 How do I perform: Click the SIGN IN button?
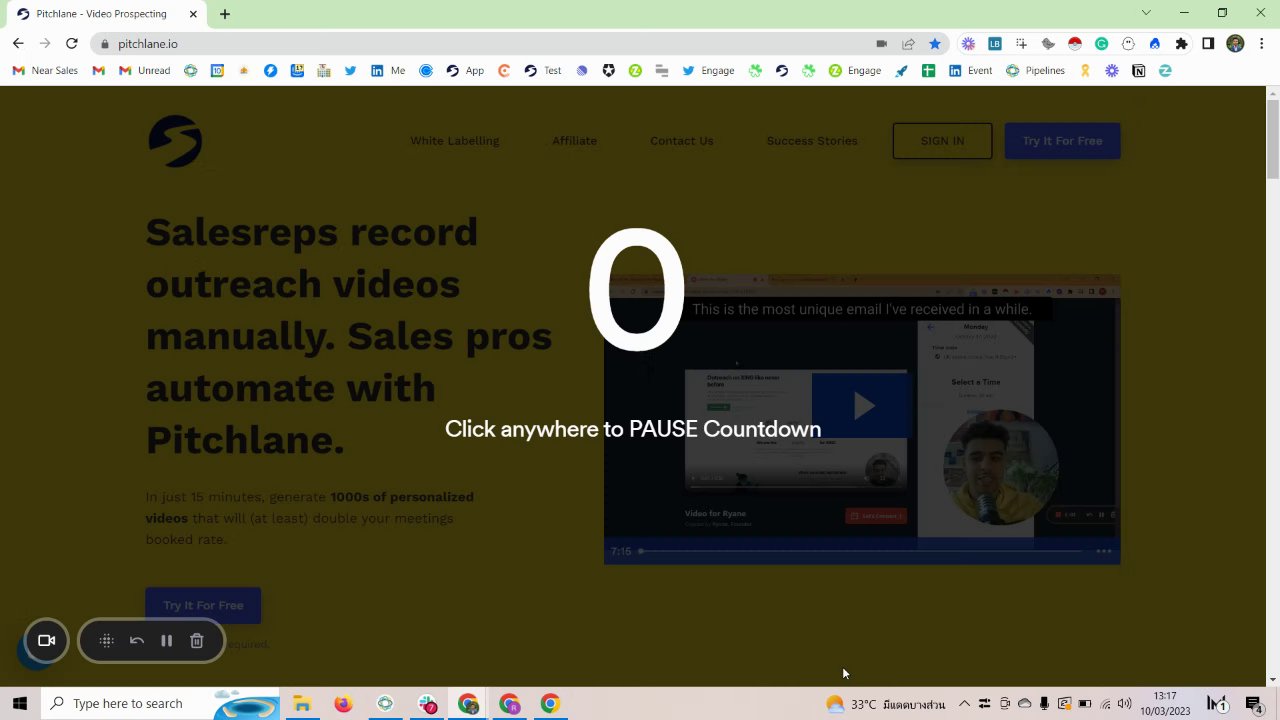pos(942,141)
